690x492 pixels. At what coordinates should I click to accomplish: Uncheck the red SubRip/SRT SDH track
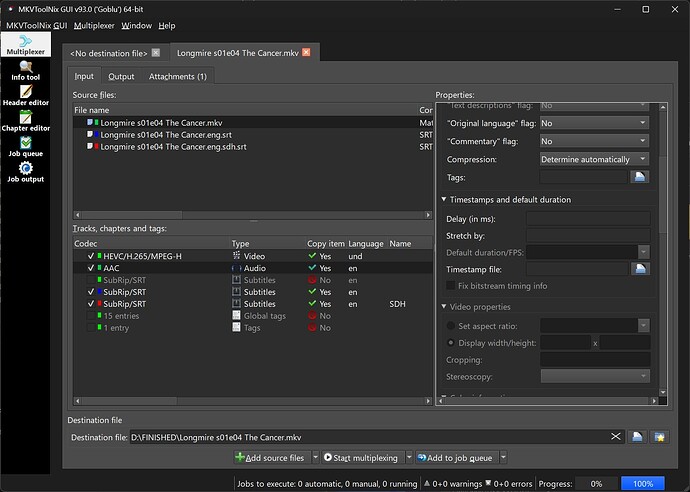pyautogui.click(x=91, y=304)
